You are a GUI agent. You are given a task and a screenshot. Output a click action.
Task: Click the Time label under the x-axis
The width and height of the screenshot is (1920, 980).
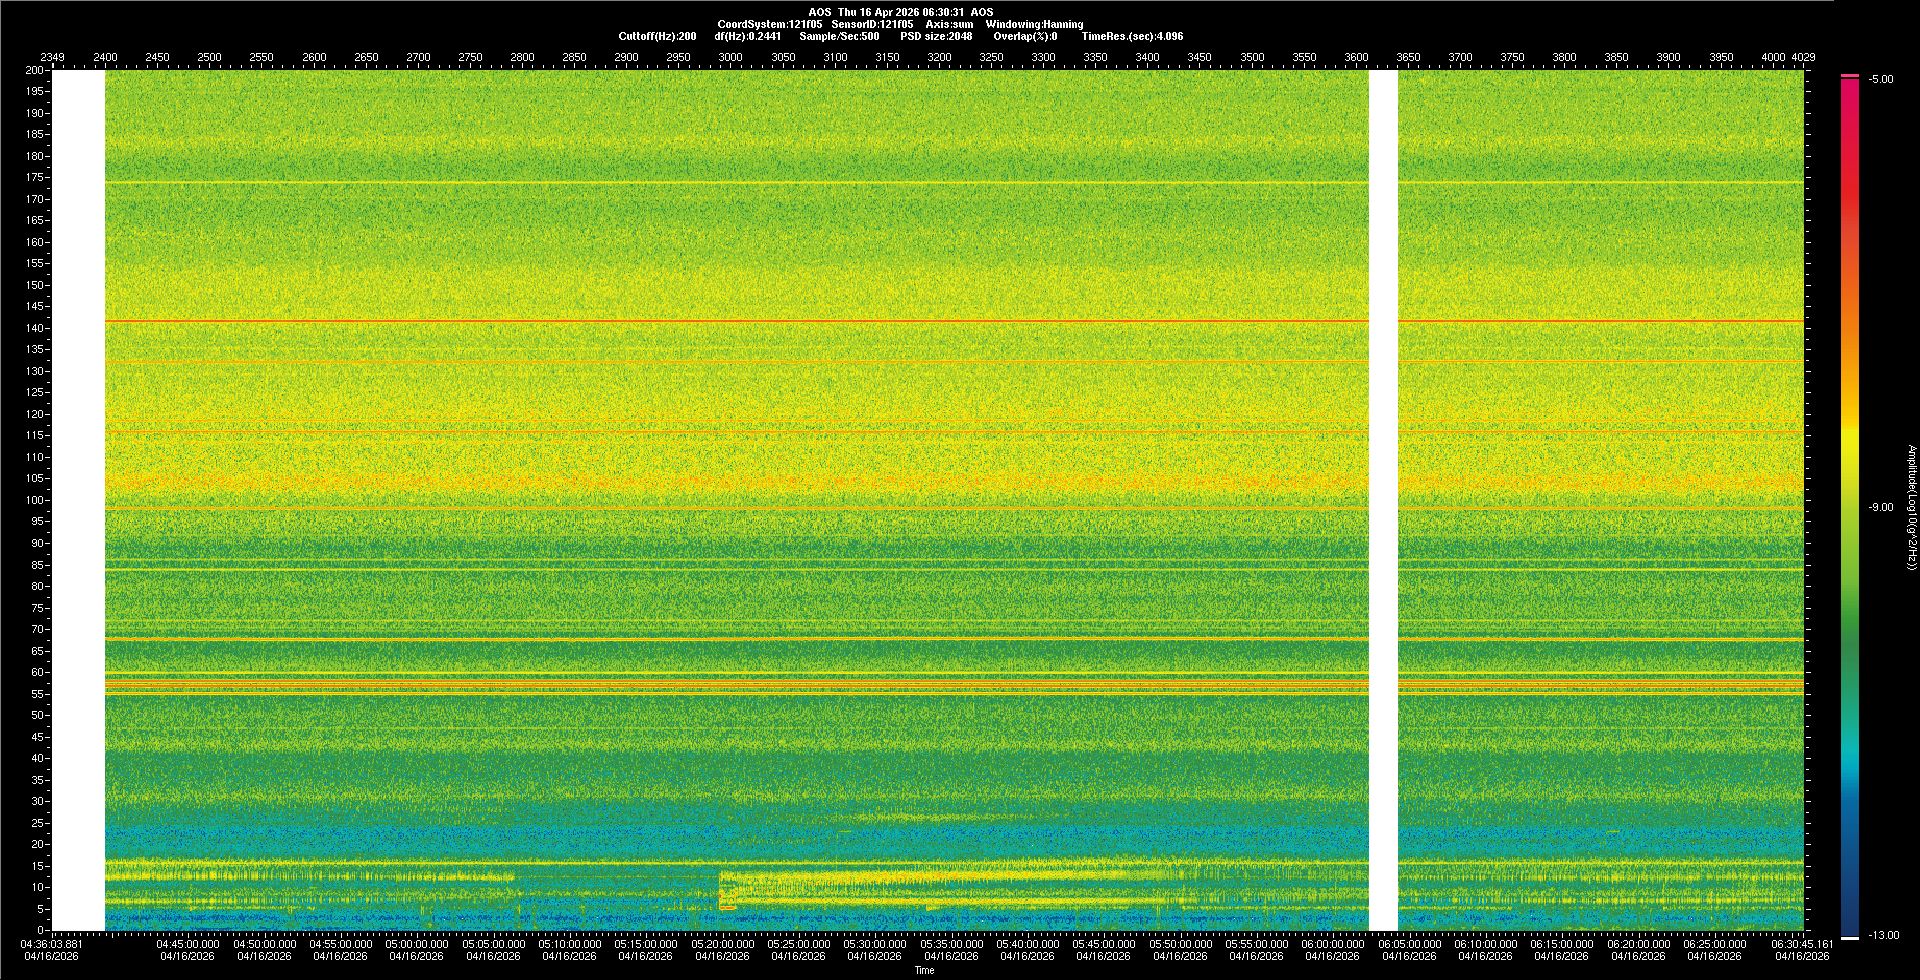(x=924, y=970)
